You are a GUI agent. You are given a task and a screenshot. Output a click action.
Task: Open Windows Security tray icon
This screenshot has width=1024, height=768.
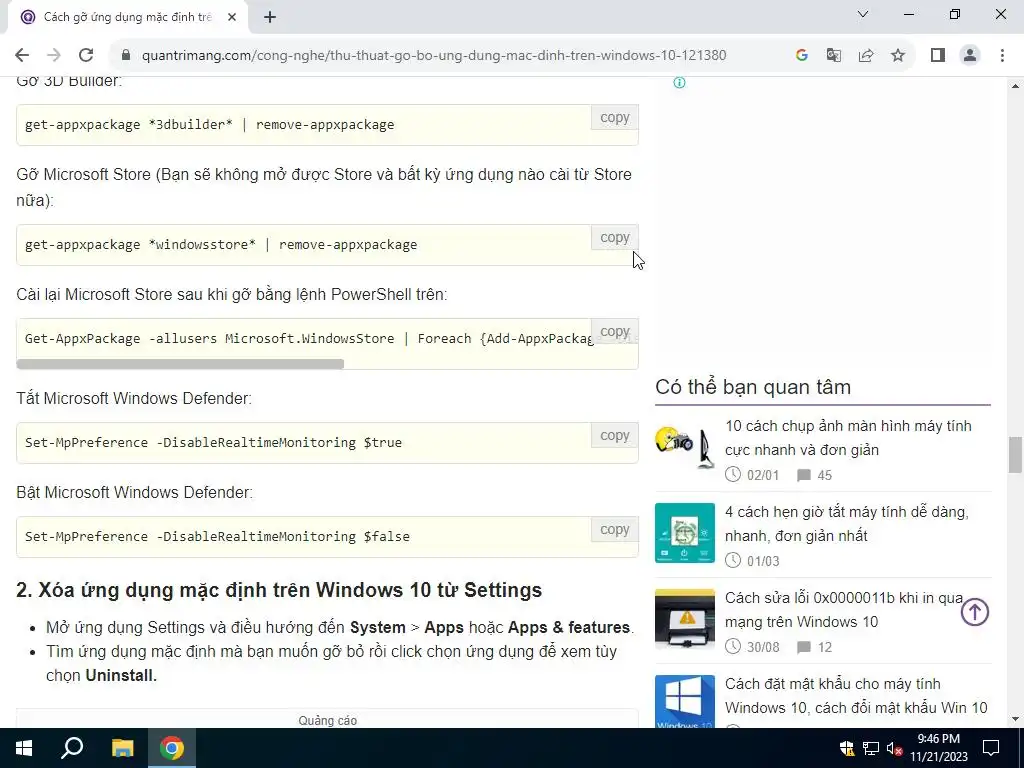[846, 748]
